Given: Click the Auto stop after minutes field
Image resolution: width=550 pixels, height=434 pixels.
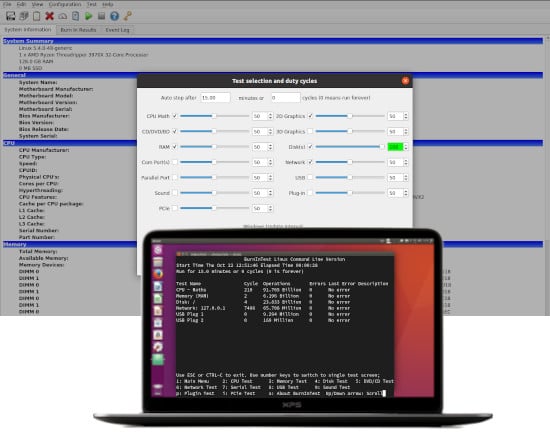Looking at the screenshot, I should (215, 98).
